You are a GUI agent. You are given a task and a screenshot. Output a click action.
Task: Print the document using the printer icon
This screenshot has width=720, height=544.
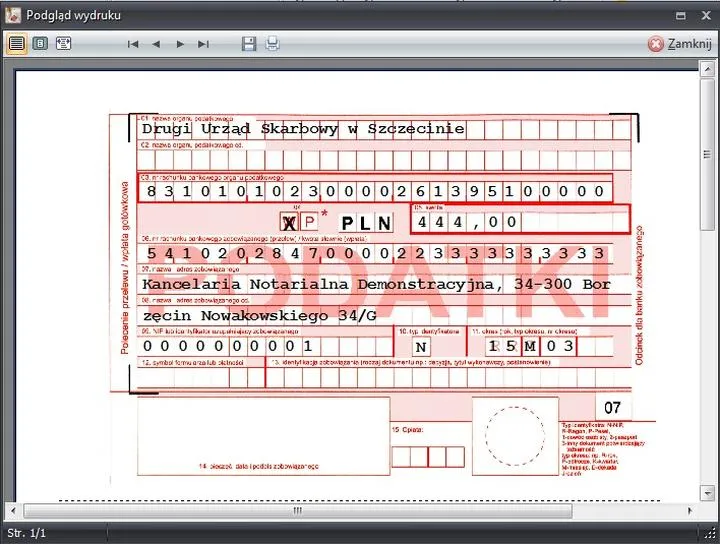[272, 44]
